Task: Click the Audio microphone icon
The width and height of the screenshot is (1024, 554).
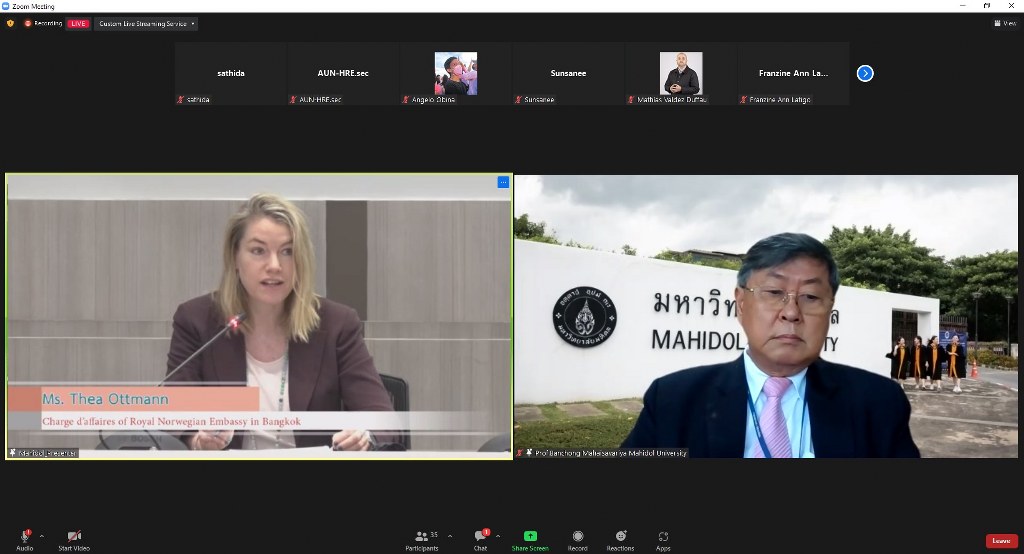Action: pos(24,537)
